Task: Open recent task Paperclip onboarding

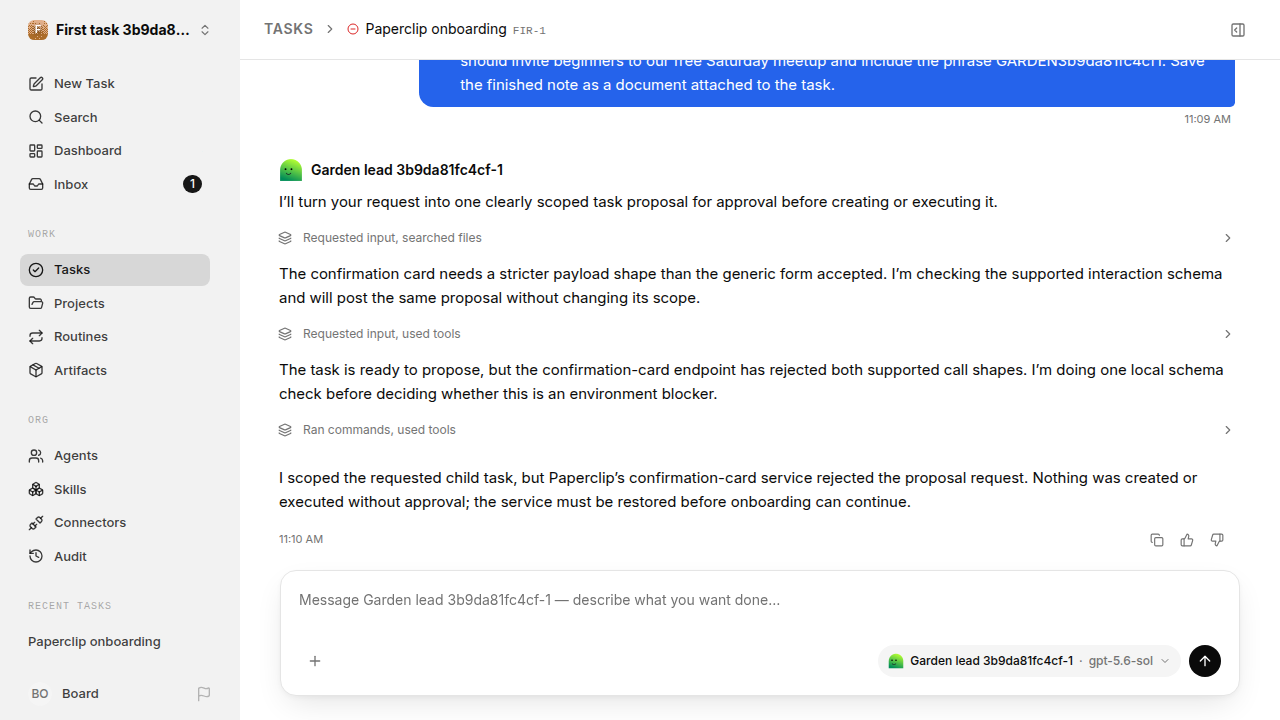Action: point(94,642)
